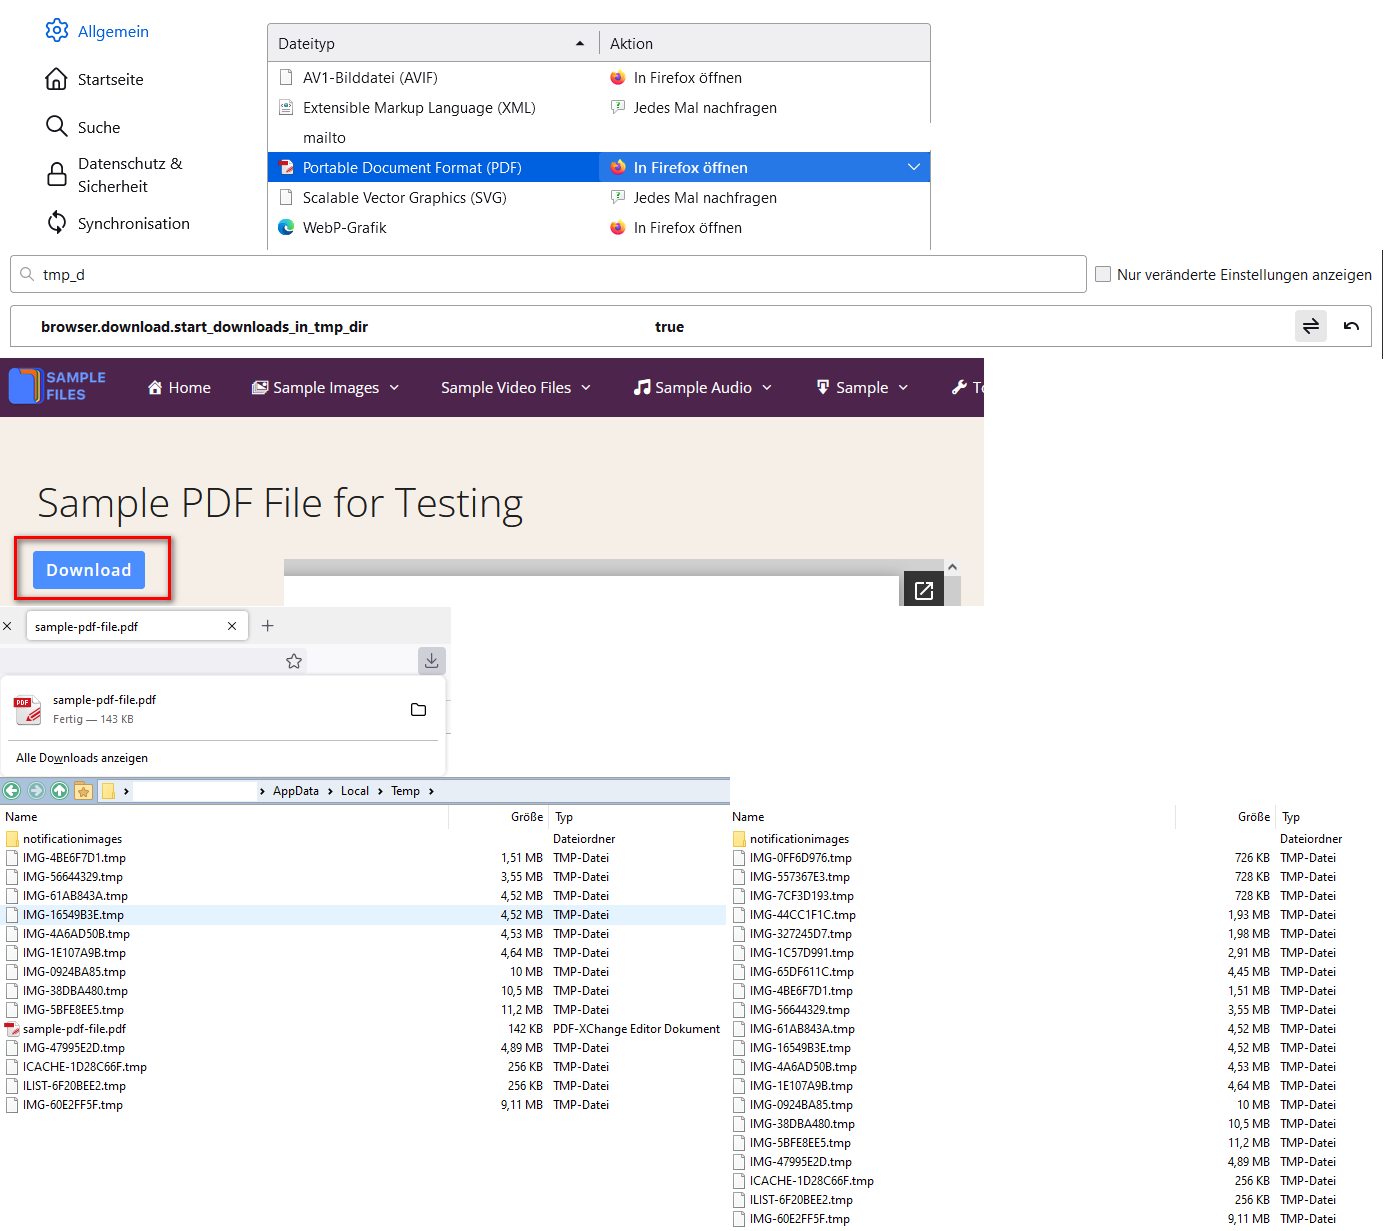Open the Allgemein settings category

(97, 31)
